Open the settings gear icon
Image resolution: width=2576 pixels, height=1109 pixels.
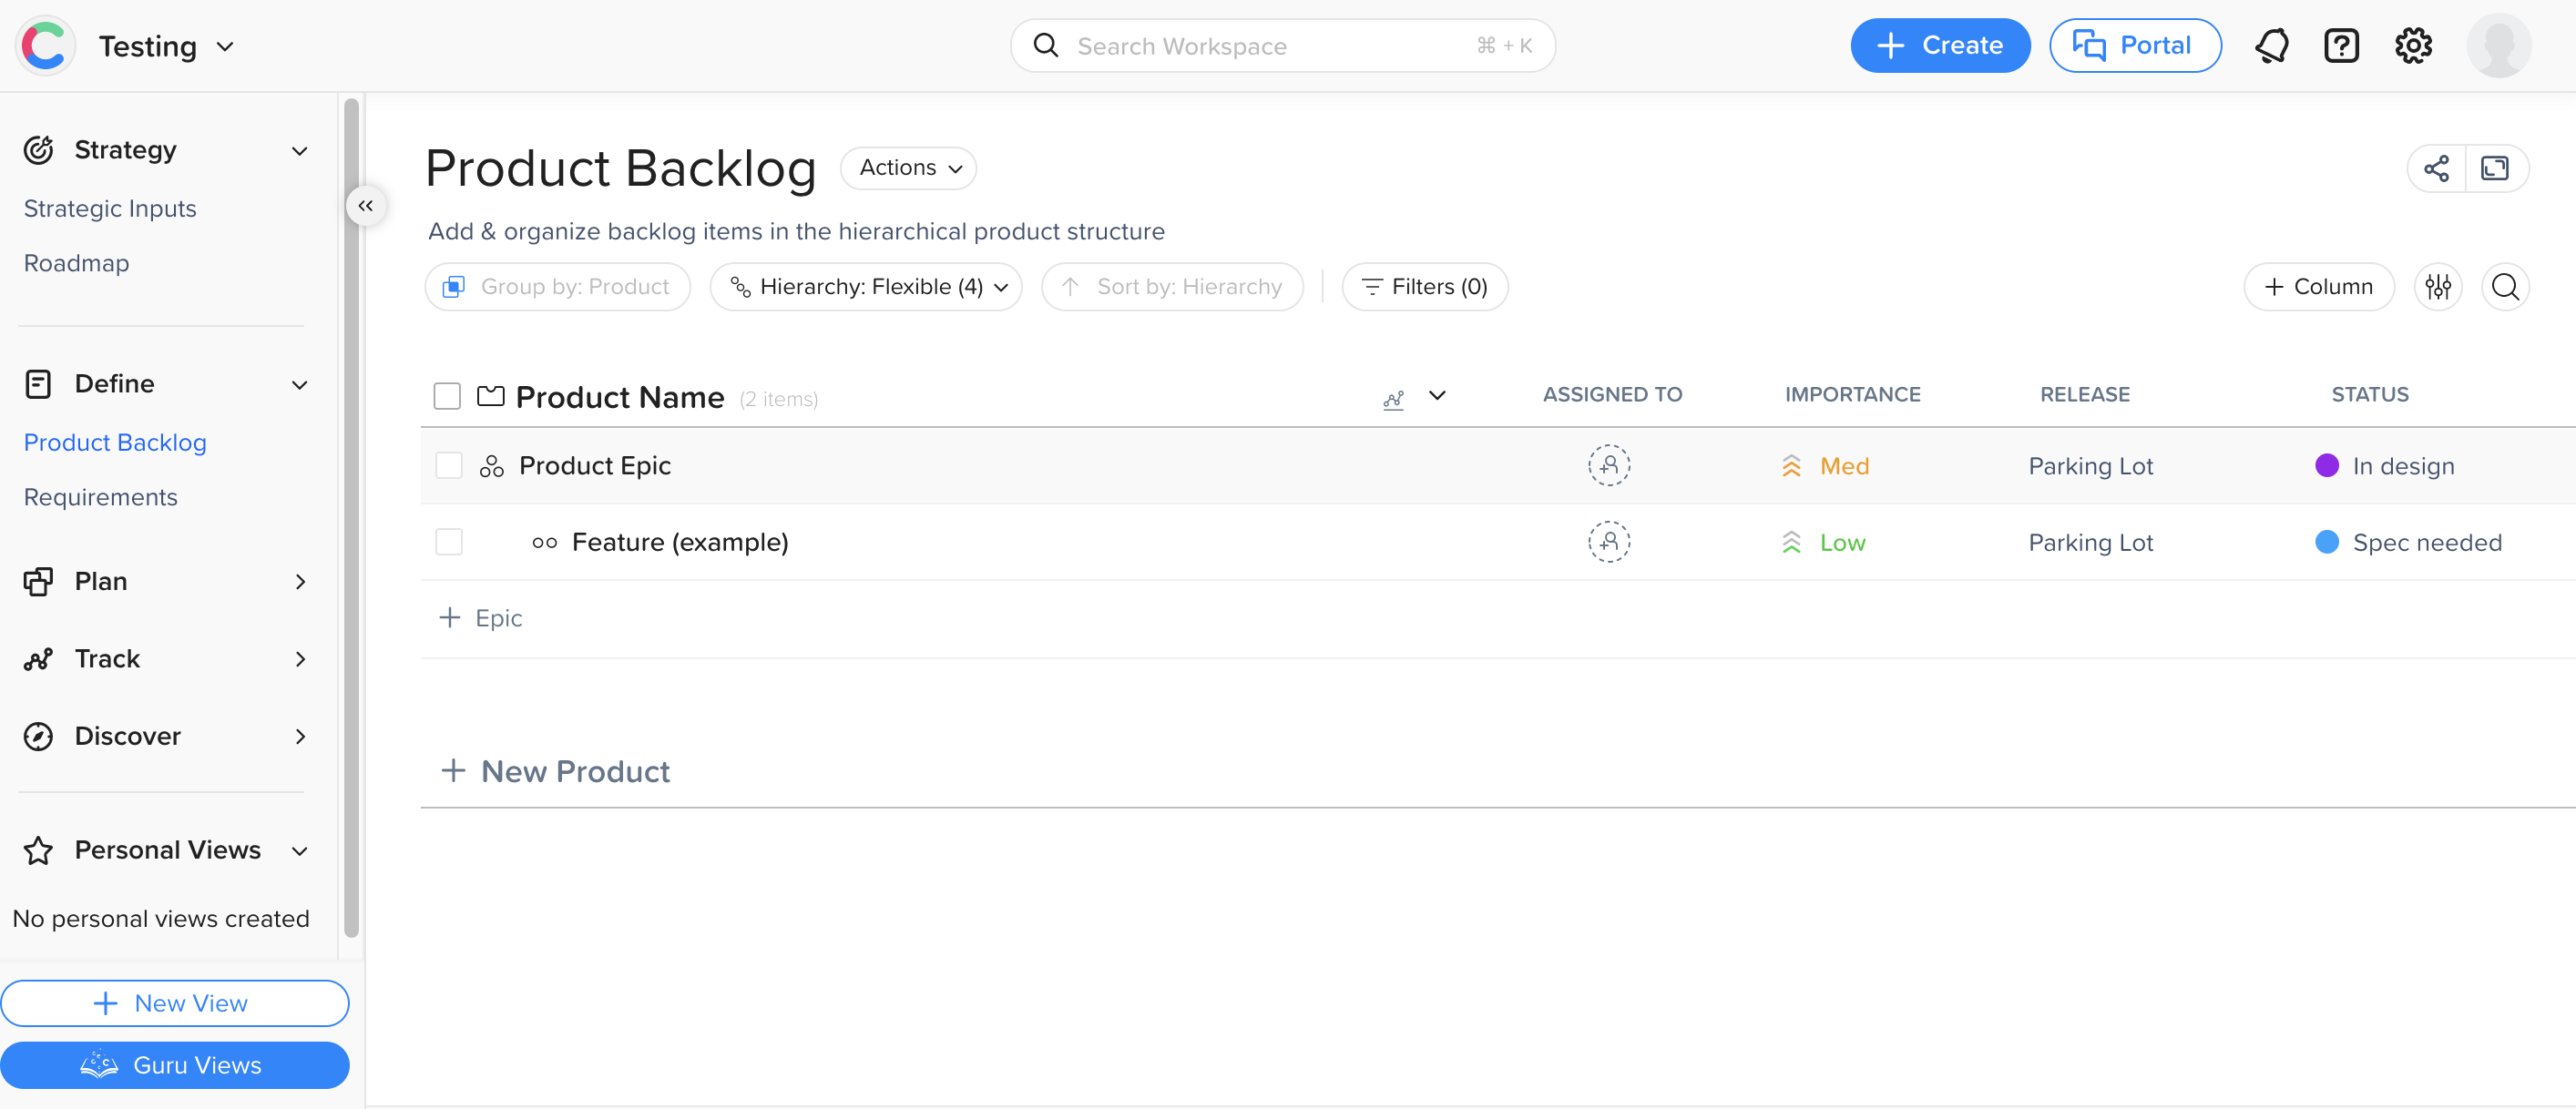[2413, 46]
